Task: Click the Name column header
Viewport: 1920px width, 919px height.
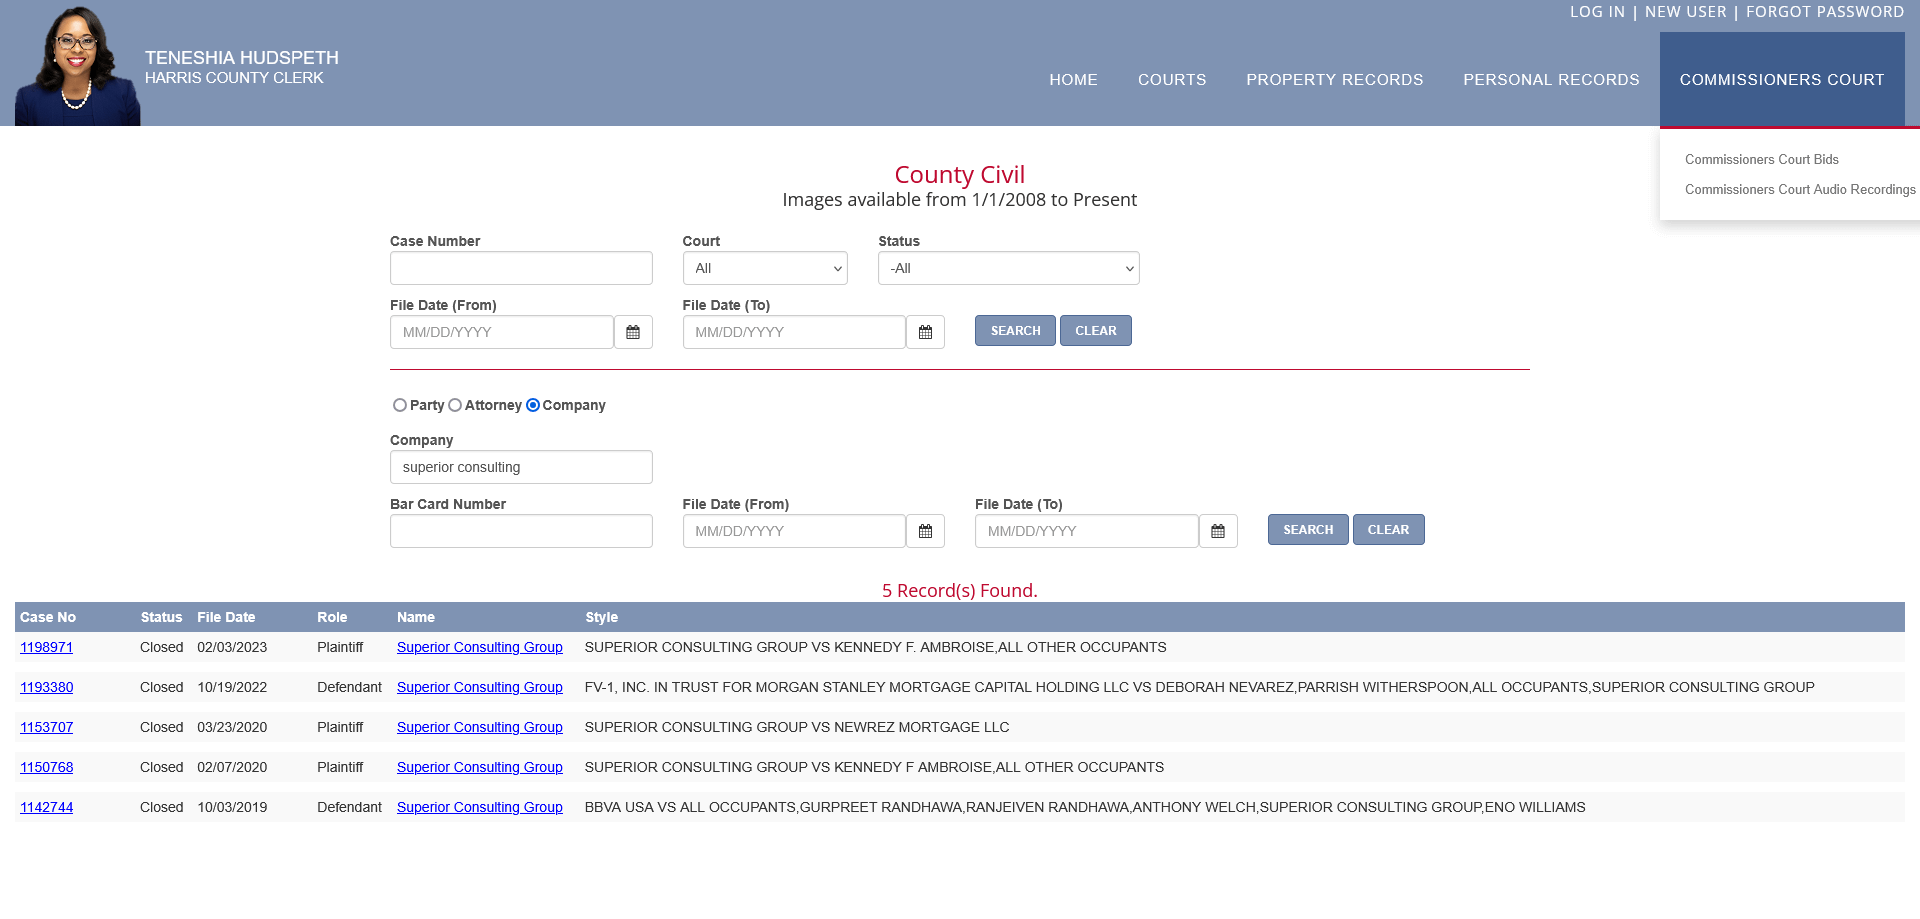Action: 416,617
